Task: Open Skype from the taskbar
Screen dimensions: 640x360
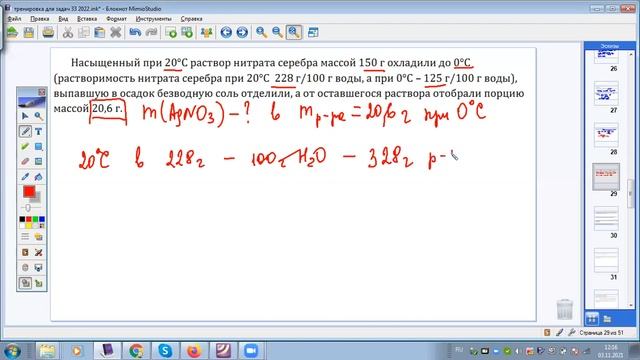Action: 165,351
